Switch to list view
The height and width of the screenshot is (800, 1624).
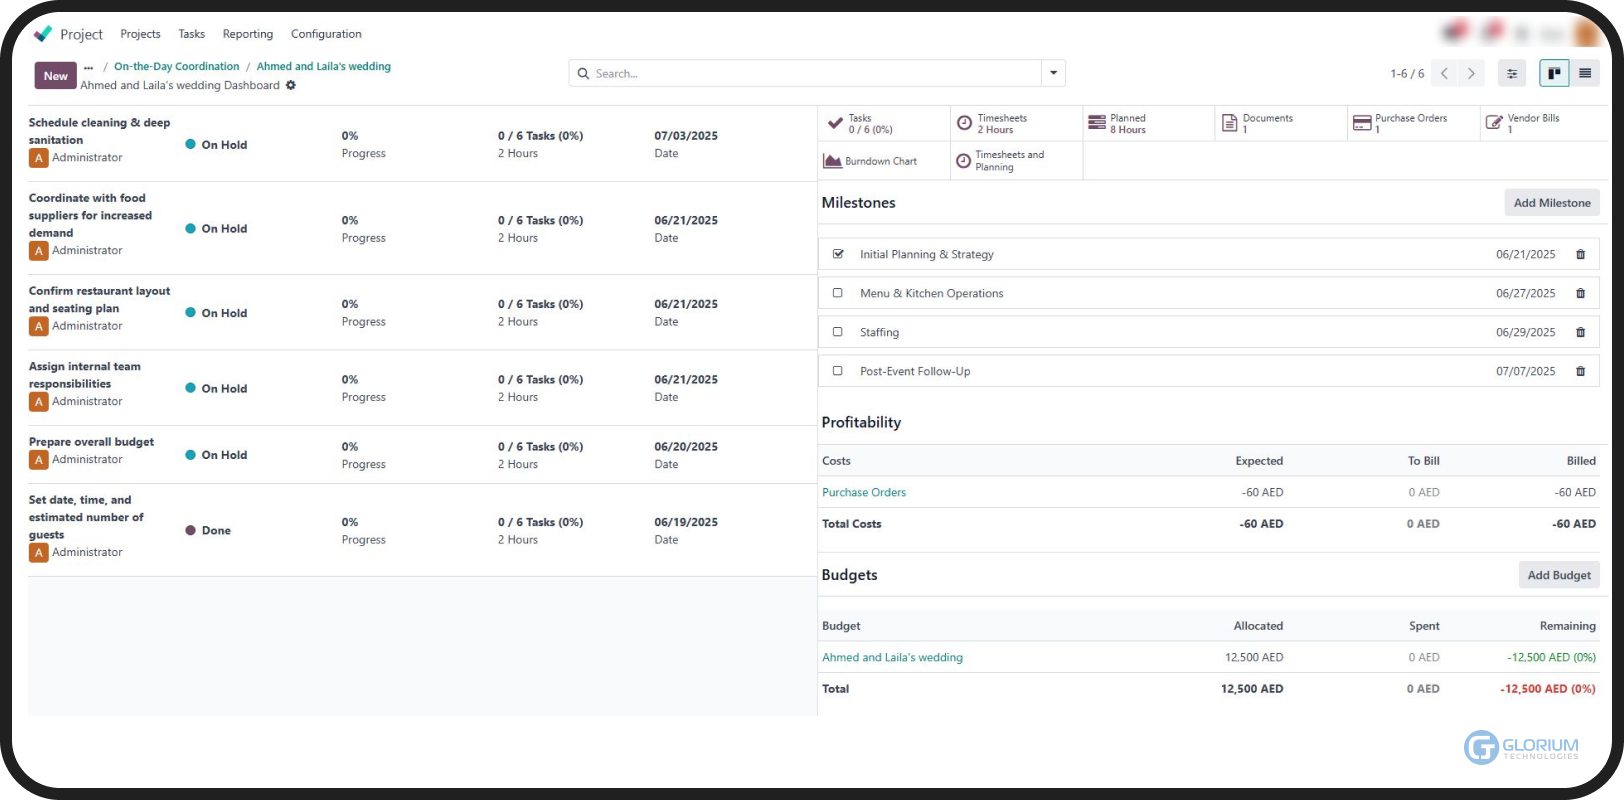[x=1585, y=73]
